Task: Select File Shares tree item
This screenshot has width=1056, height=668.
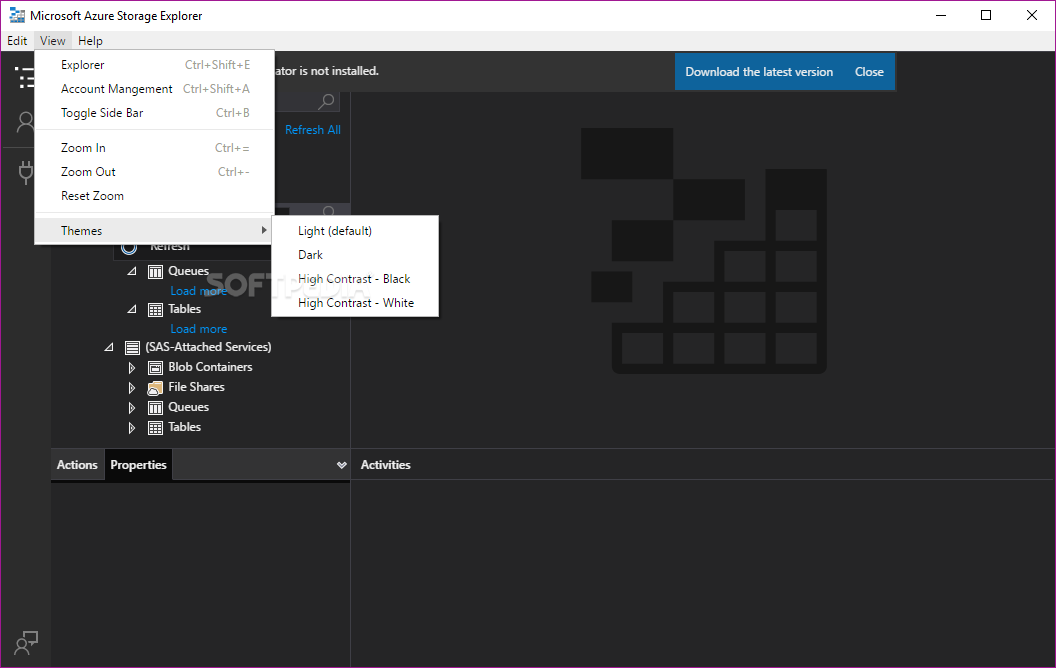Action: click(x=196, y=387)
